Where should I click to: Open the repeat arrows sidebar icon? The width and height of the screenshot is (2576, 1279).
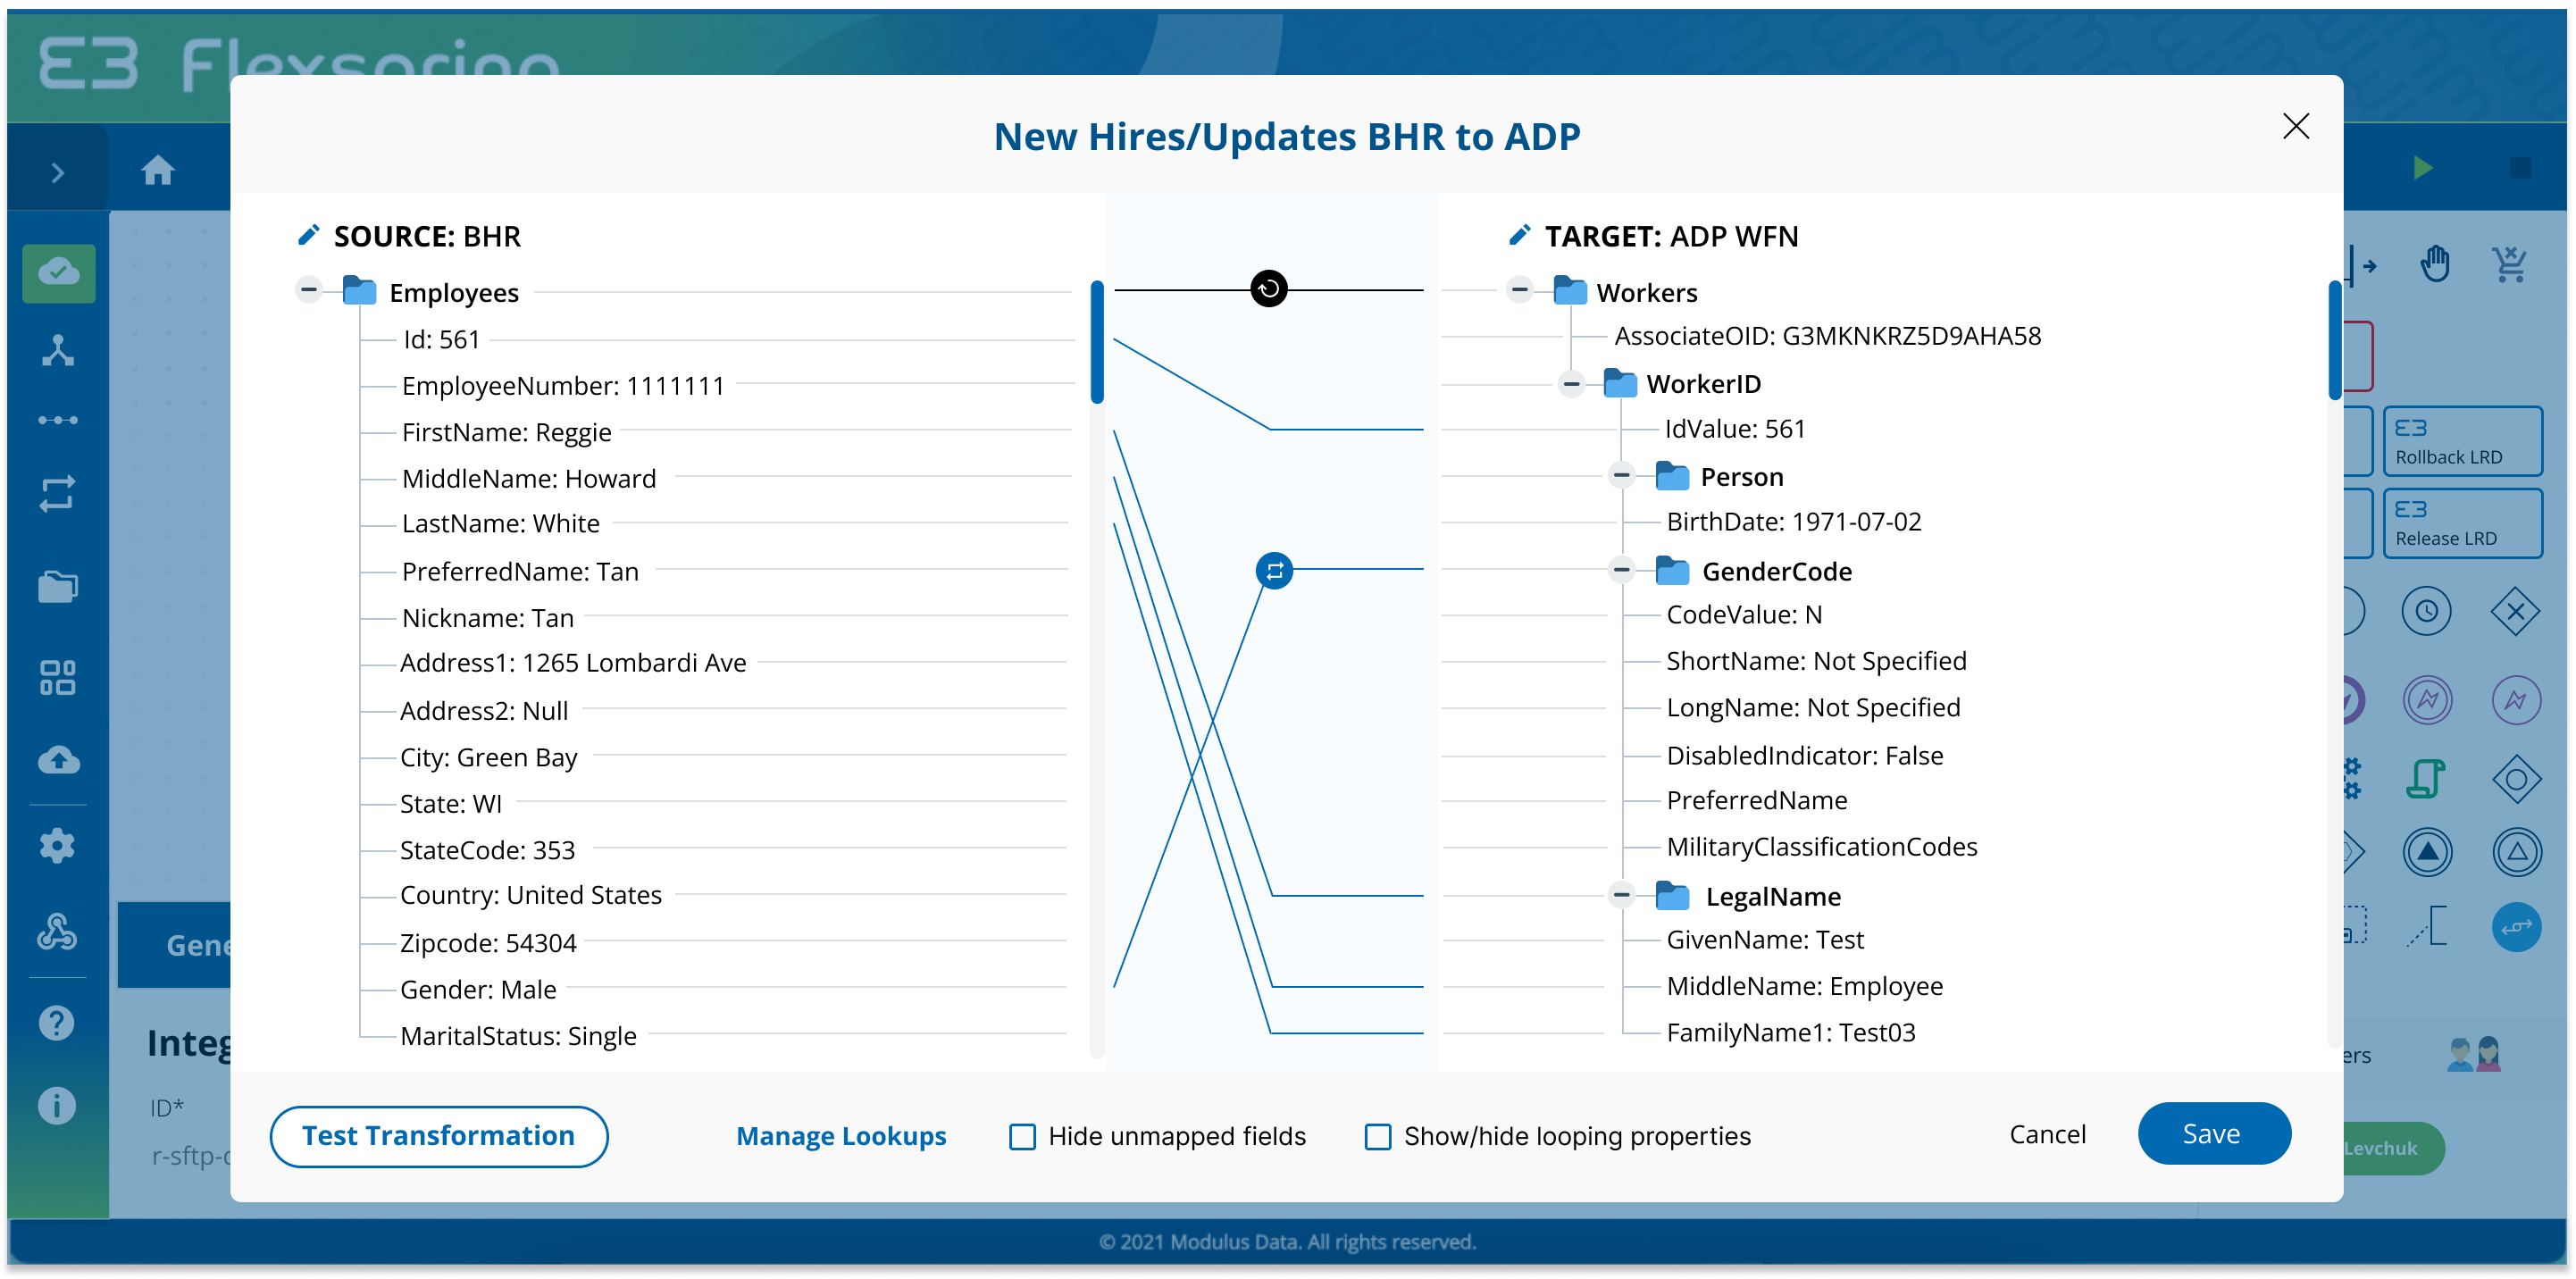[58, 493]
